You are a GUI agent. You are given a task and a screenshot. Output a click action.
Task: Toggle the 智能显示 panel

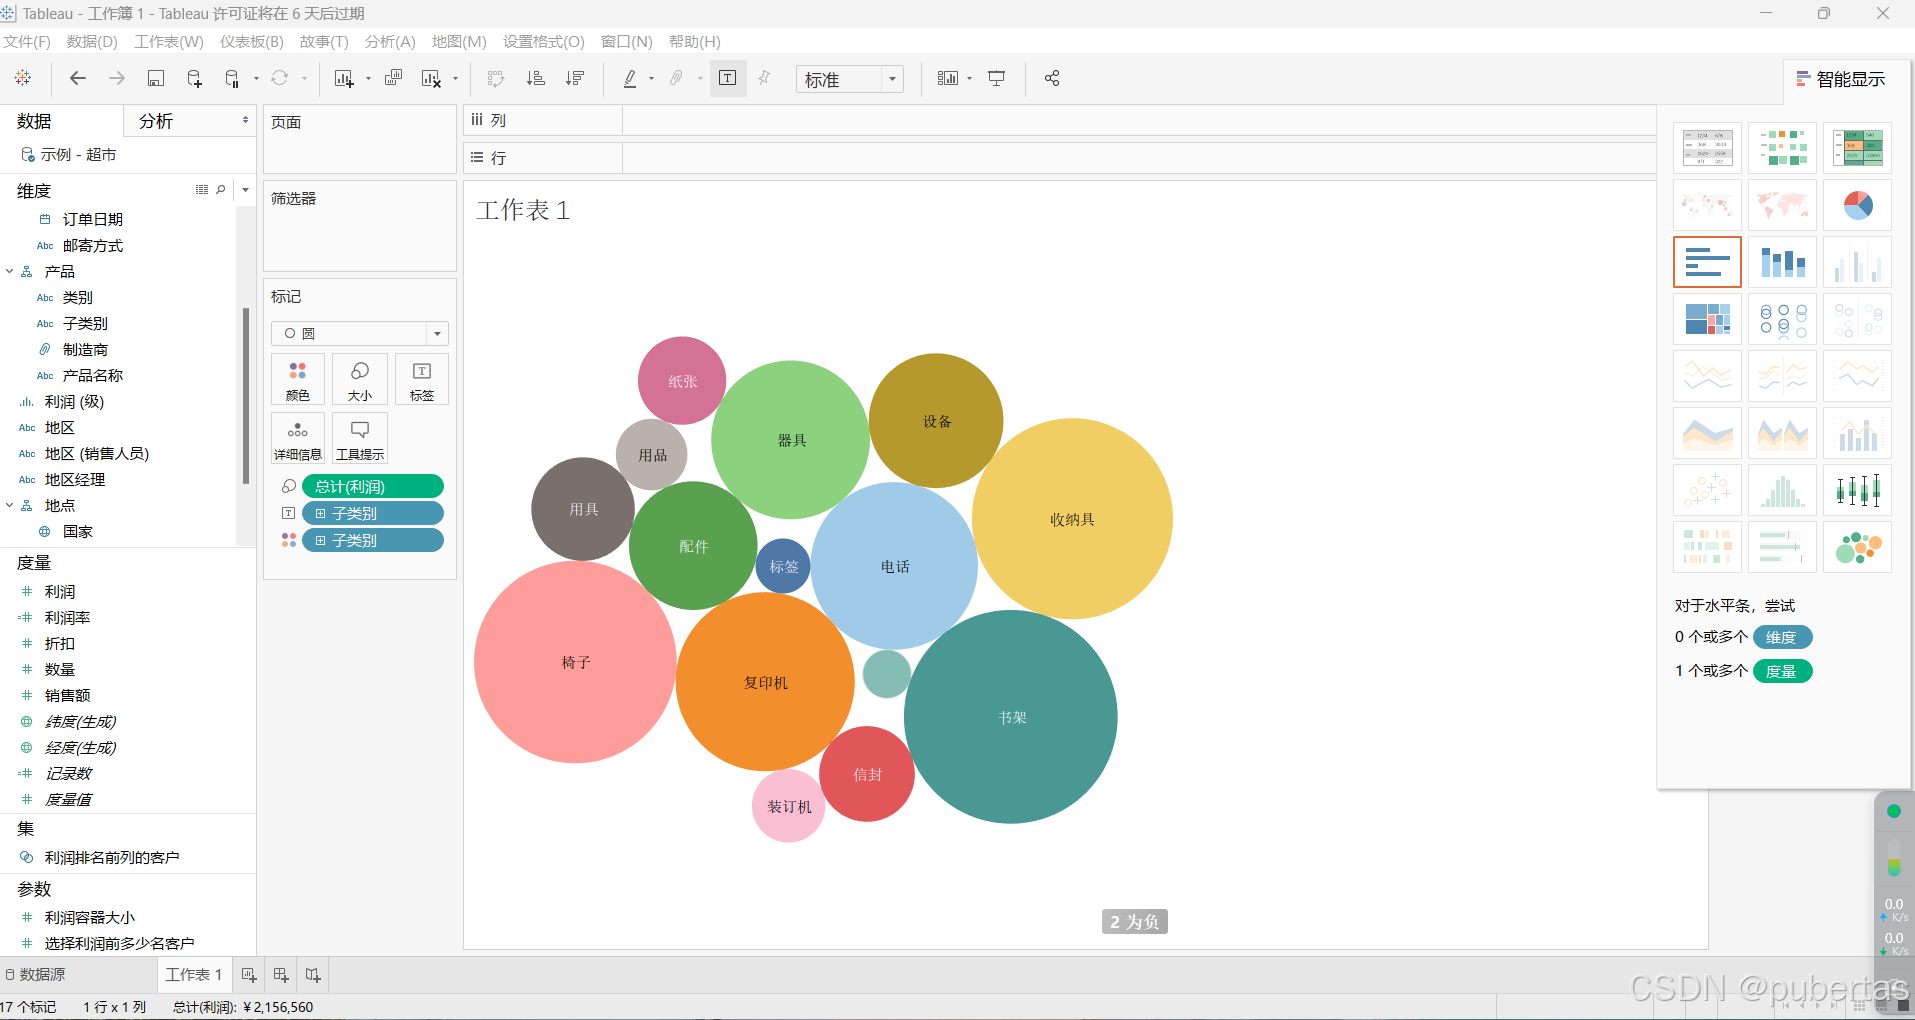tap(1841, 79)
